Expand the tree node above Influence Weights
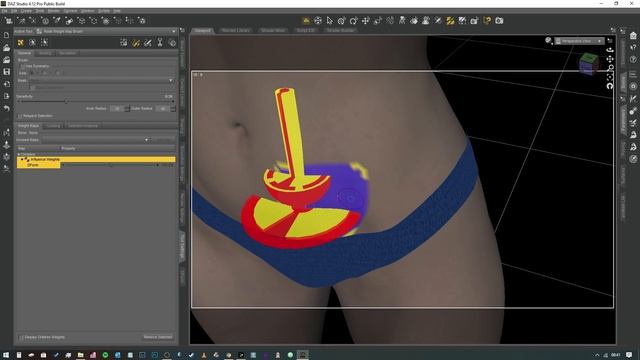640x360 pixels. click(19, 154)
